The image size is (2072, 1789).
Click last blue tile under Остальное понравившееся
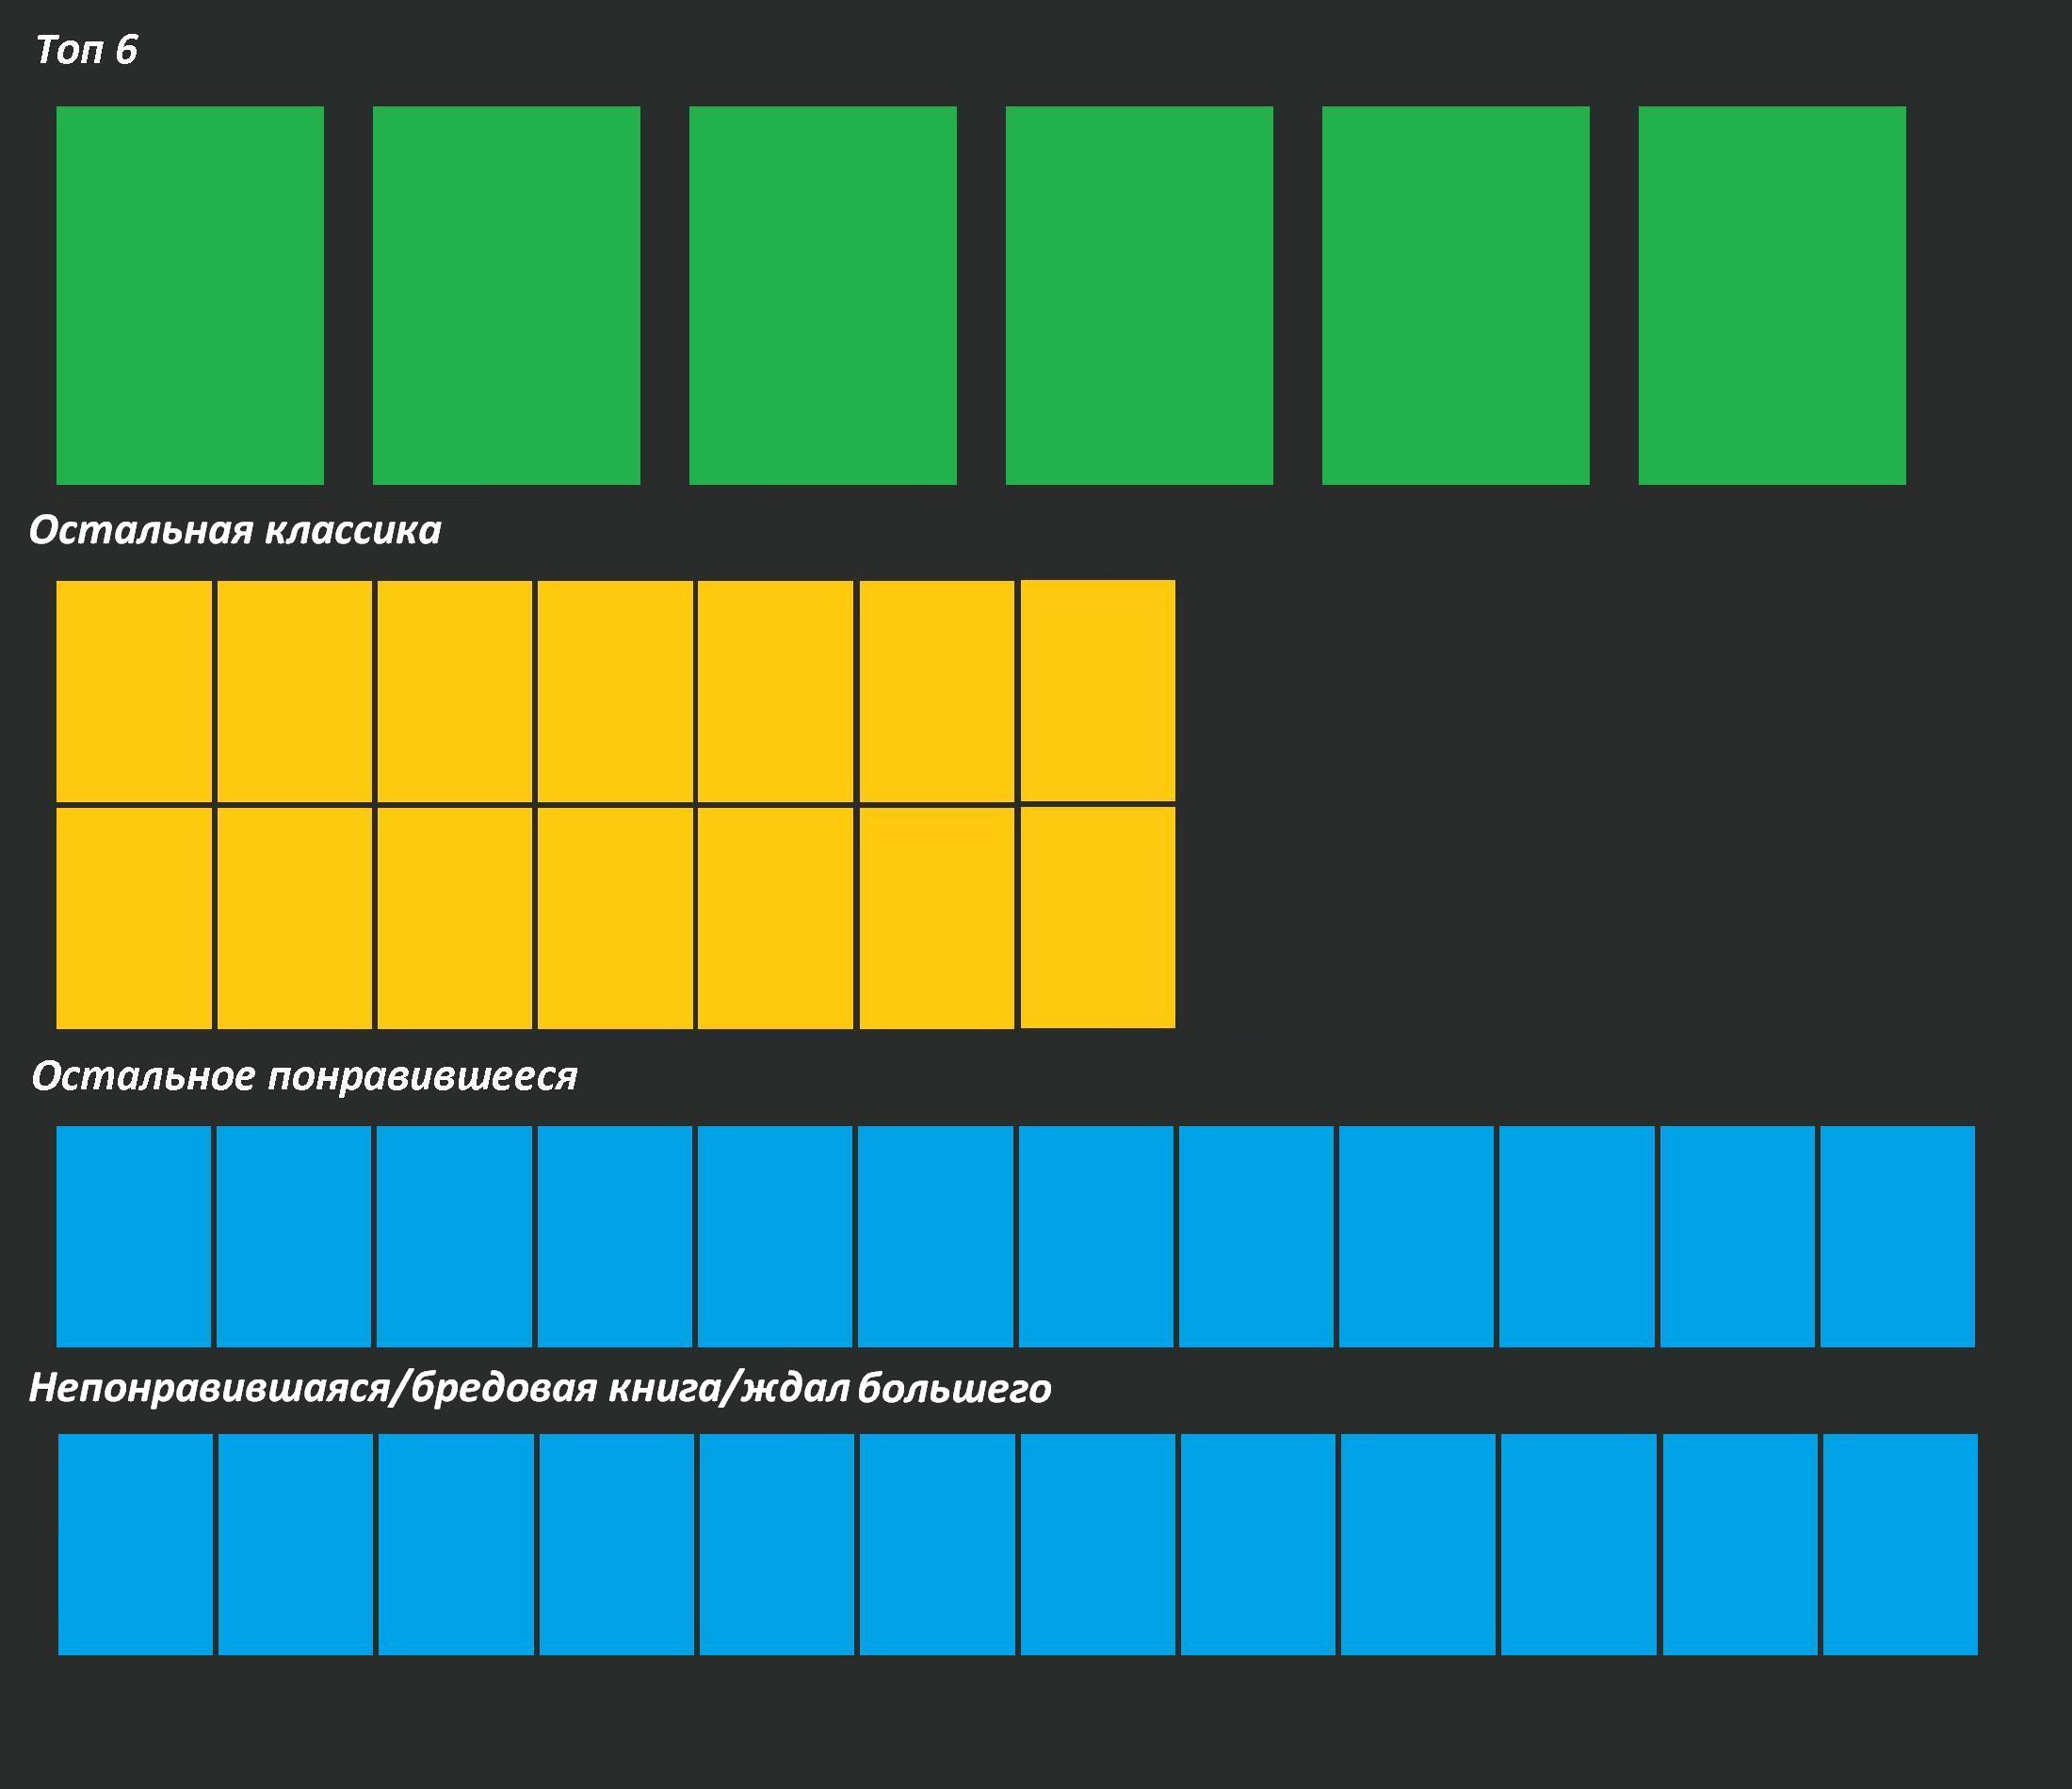1897,1236
